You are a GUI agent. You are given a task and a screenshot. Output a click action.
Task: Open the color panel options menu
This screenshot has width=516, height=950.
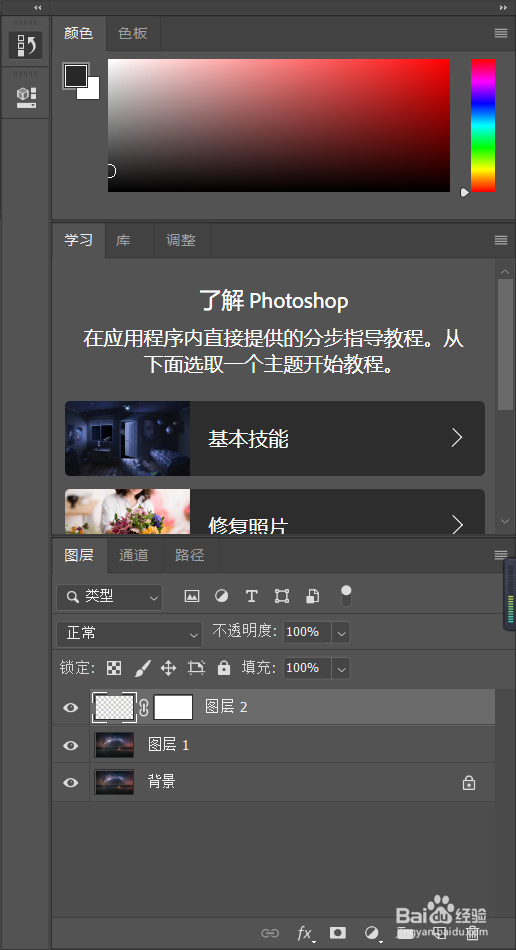[501, 33]
